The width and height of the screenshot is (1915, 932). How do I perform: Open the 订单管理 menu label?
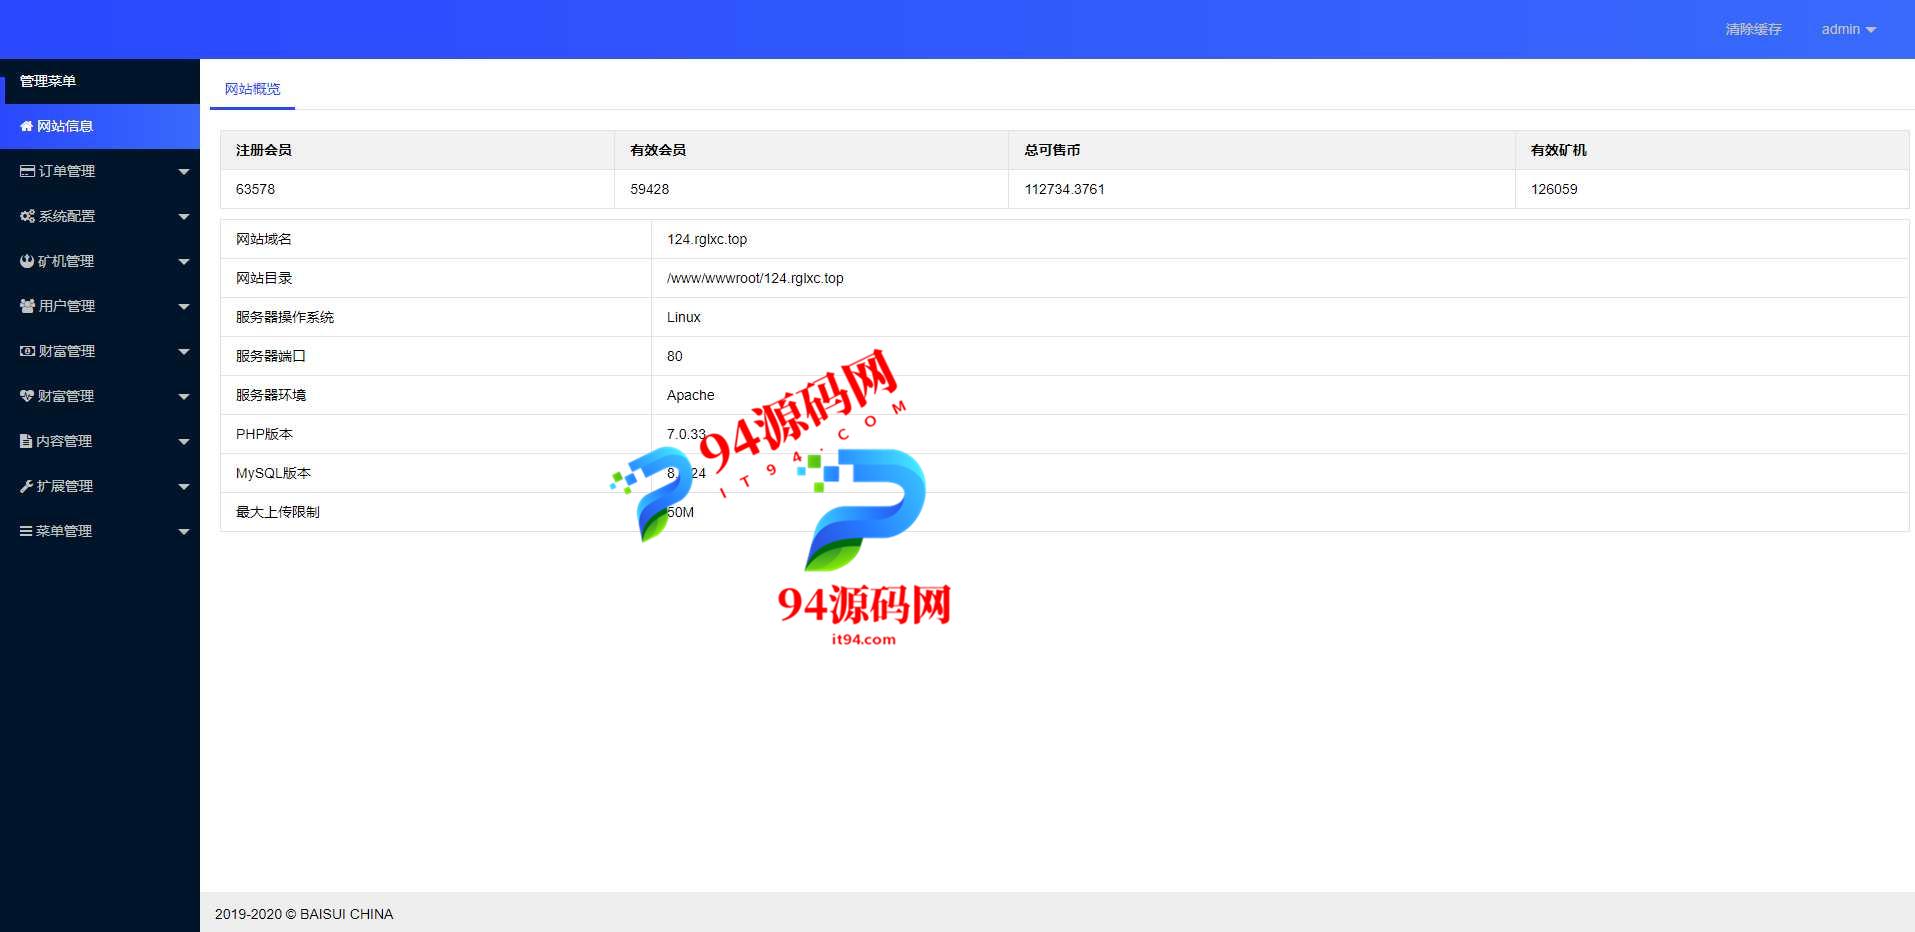tap(67, 171)
